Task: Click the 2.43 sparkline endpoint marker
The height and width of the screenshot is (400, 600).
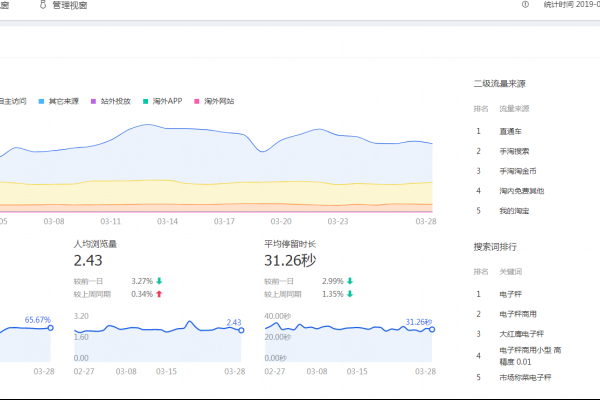Action: (241, 330)
